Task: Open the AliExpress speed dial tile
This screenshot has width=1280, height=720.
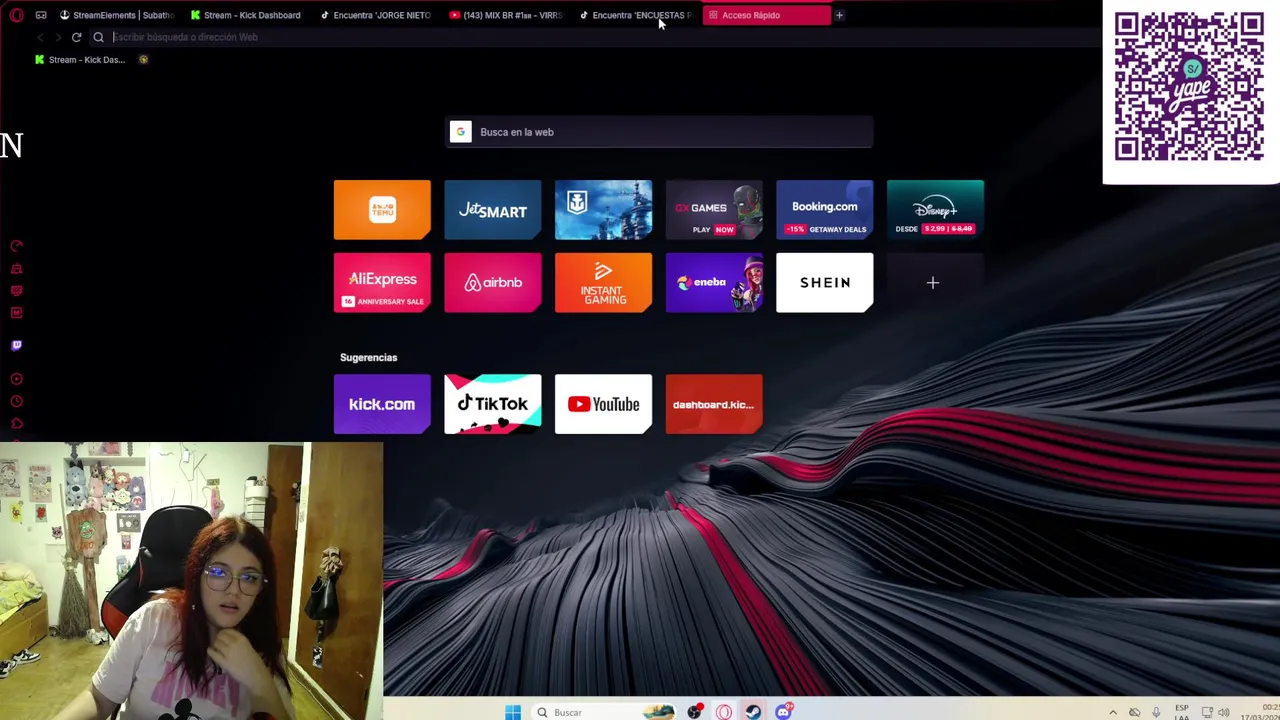Action: pyautogui.click(x=382, y=283)
